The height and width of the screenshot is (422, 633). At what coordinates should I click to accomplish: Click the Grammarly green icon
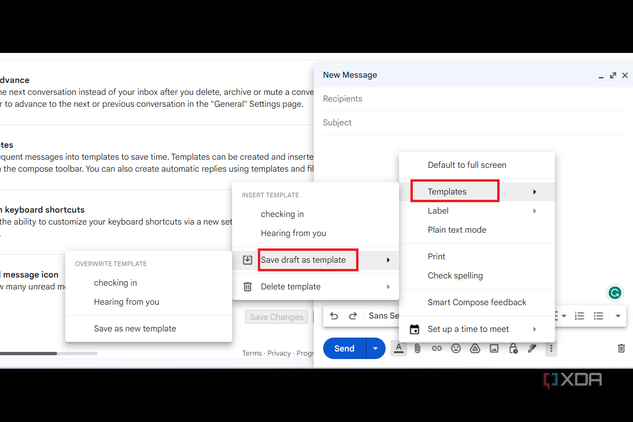pyautogui.click(x=615, y=292)
